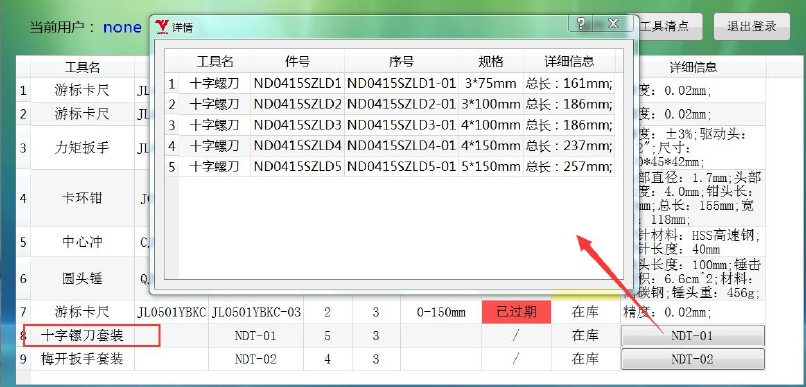Click the 退出登录 button
Screen dimensions: 806x387
tap(752, 27)
